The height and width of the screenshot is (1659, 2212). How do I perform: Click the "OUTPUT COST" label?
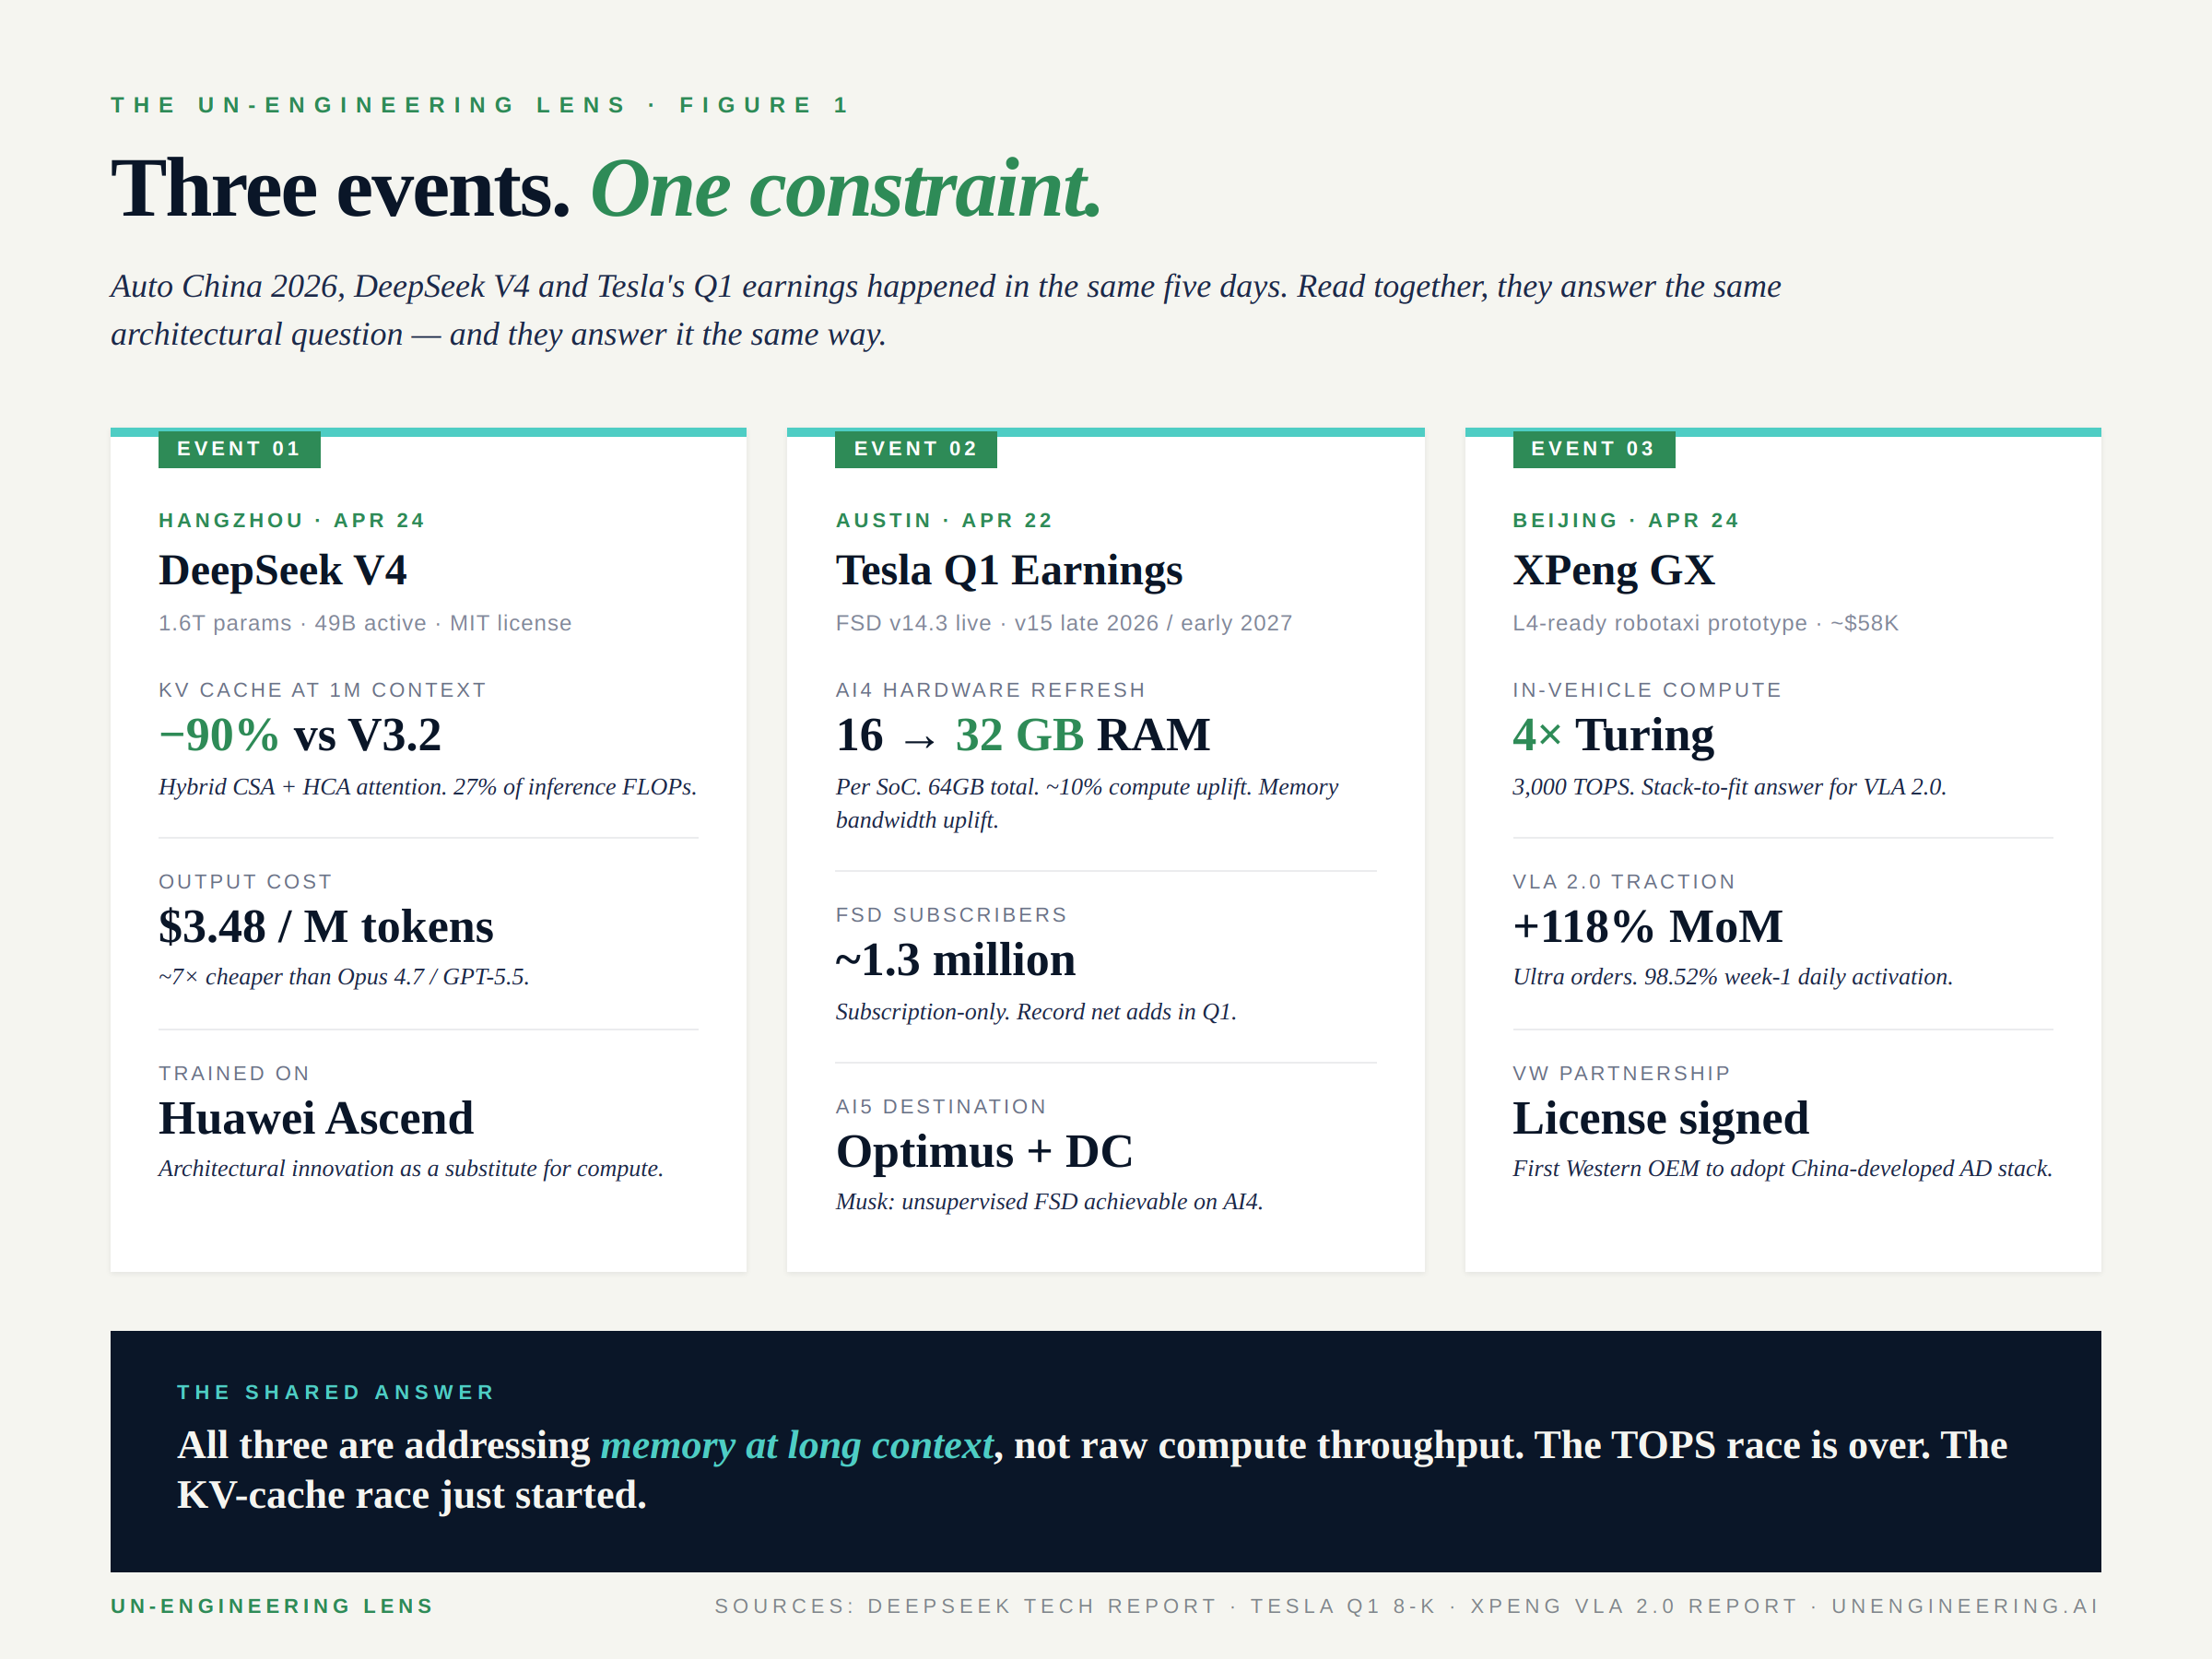[x=245, y=882]
